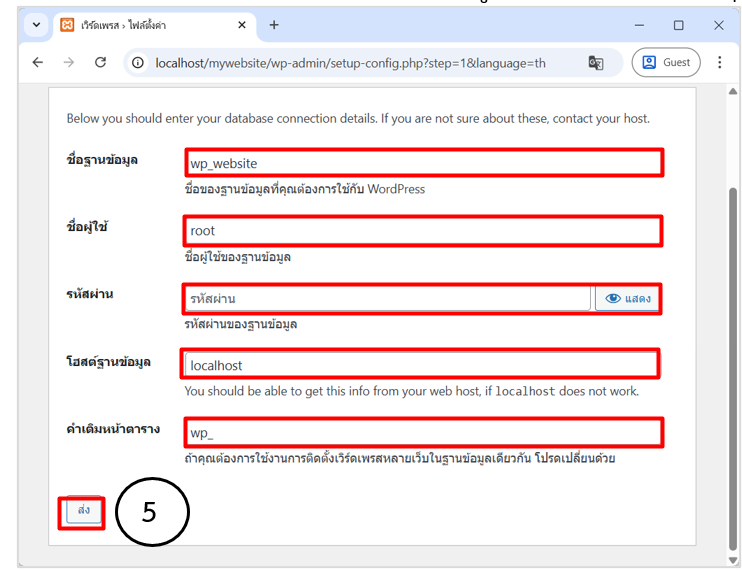
Task: Expand the tab search dropdown arrow
Action: coord(38,25)
